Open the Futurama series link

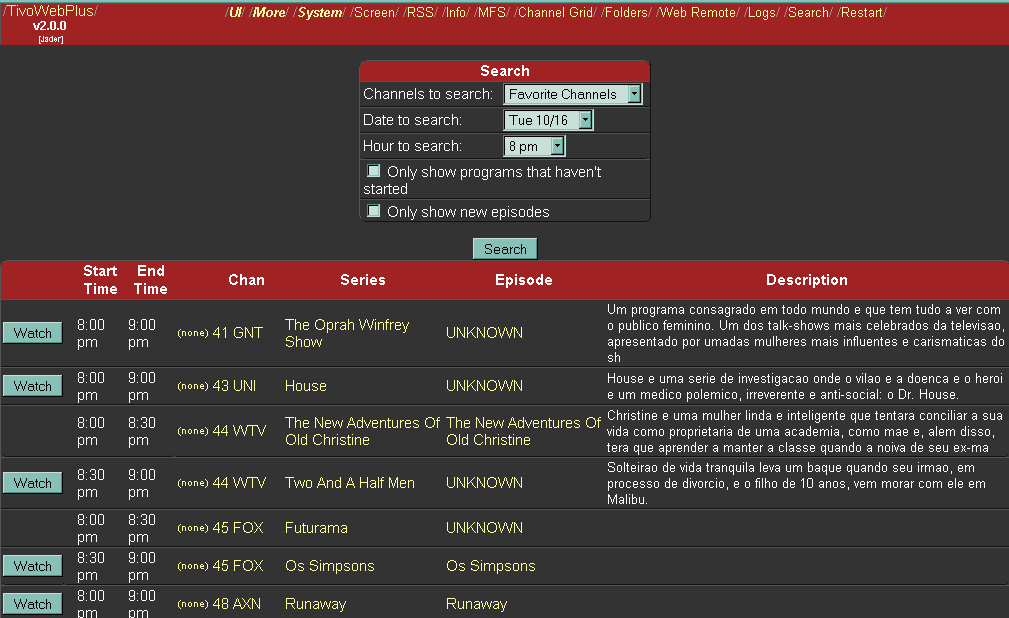coord(318,528)
